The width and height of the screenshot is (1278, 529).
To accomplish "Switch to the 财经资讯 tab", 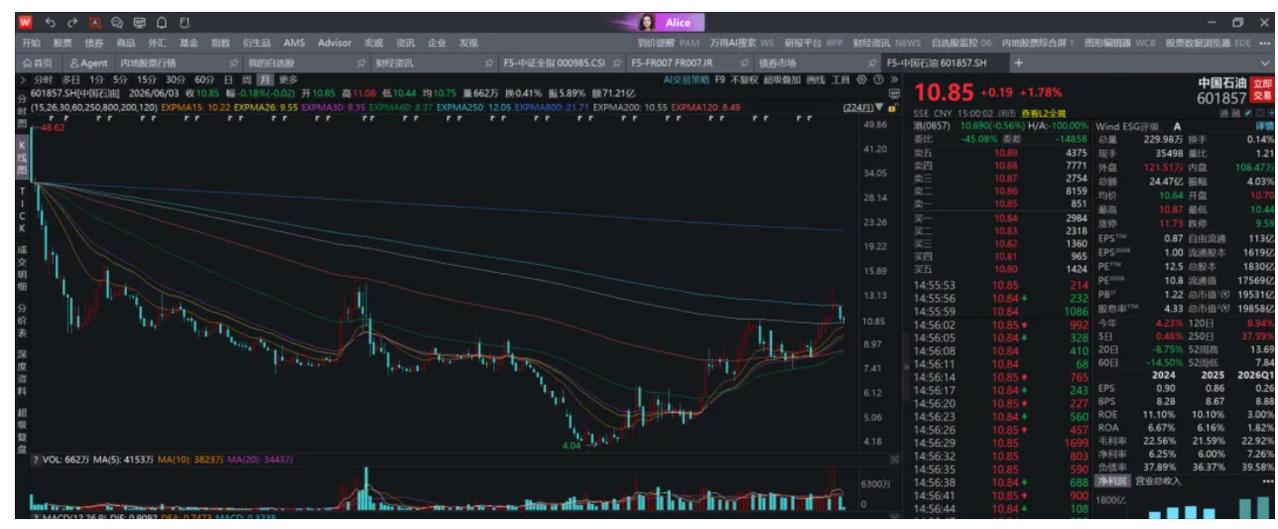I will click(396, 62).
